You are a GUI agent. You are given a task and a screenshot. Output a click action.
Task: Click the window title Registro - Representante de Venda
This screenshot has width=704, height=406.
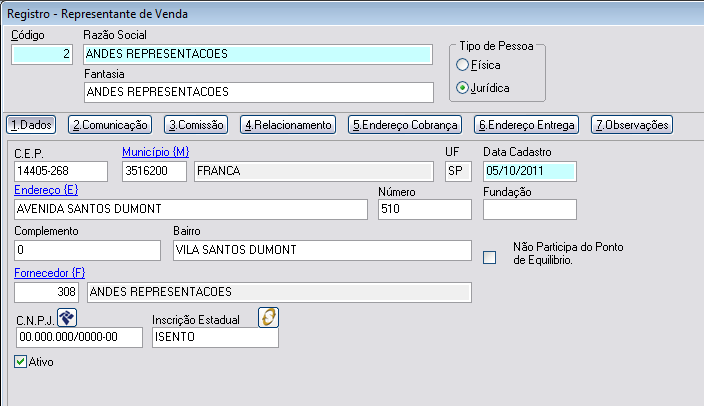pos(97,14)
